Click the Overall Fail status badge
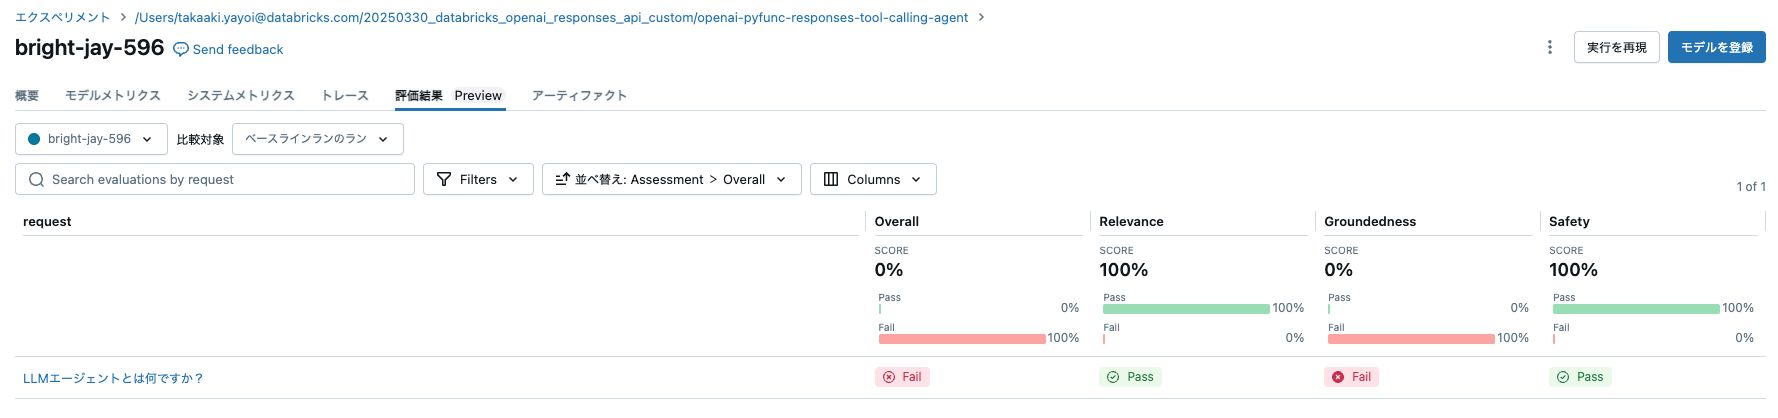Image resolution: width=1778 pixels, height=418 pixels. tap(902, 377)
